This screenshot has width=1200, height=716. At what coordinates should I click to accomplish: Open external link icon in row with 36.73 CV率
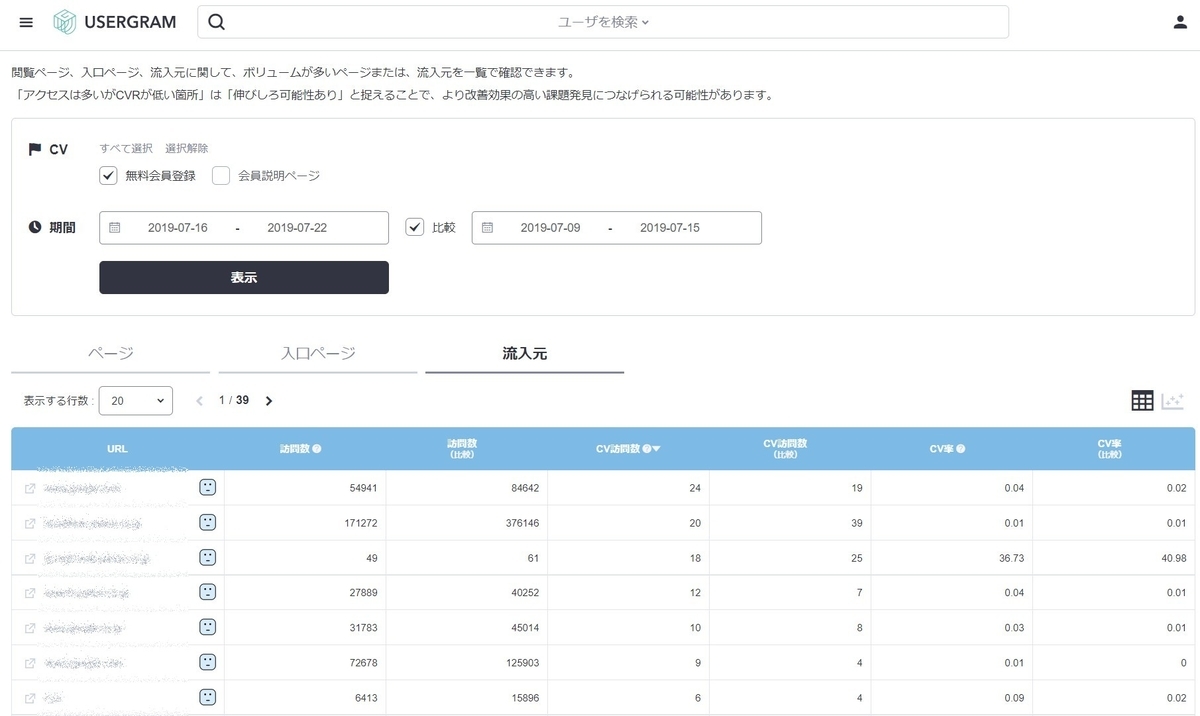(30, 558)
